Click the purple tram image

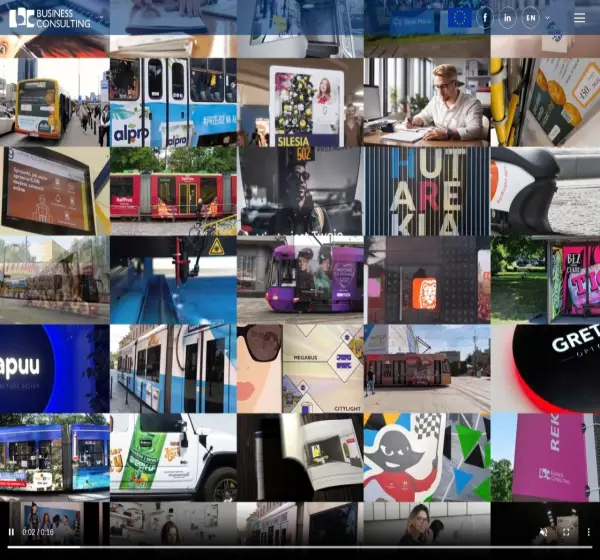point(300,280)
